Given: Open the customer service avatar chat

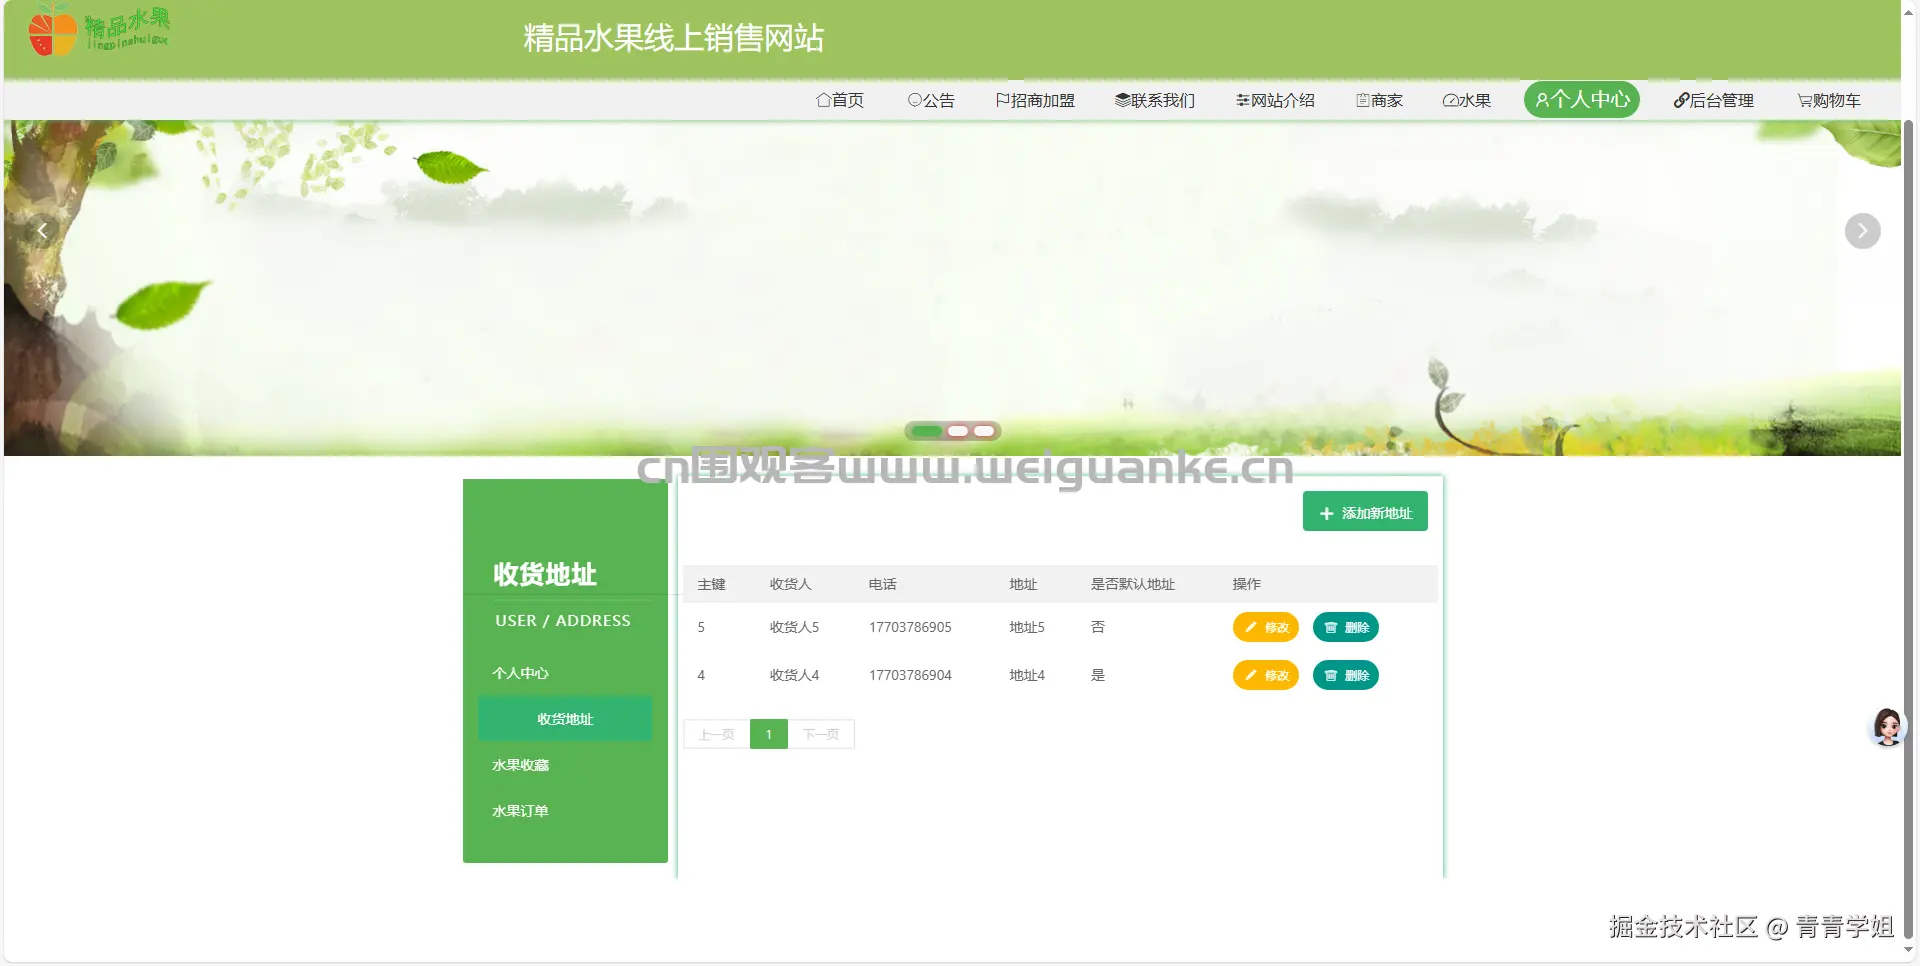Looking at the screenshot, I should pos(1887,727).
